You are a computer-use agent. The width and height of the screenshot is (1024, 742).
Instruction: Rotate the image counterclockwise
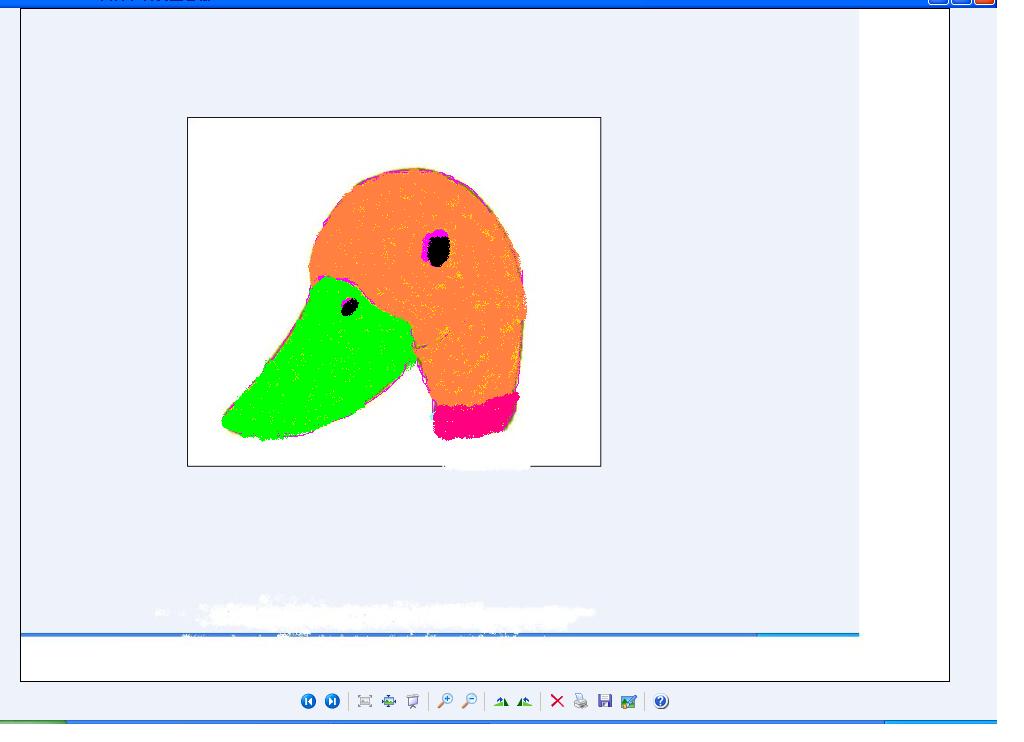pyautogui.click(x=524, y=701)
